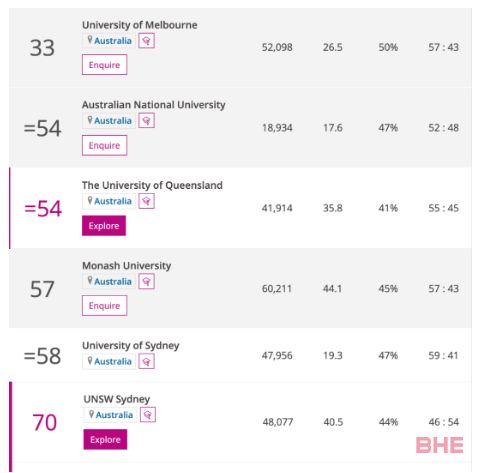Open Australian National University title link
The image size is (483, 473).
pyautogui.click(x=154, y=105)
